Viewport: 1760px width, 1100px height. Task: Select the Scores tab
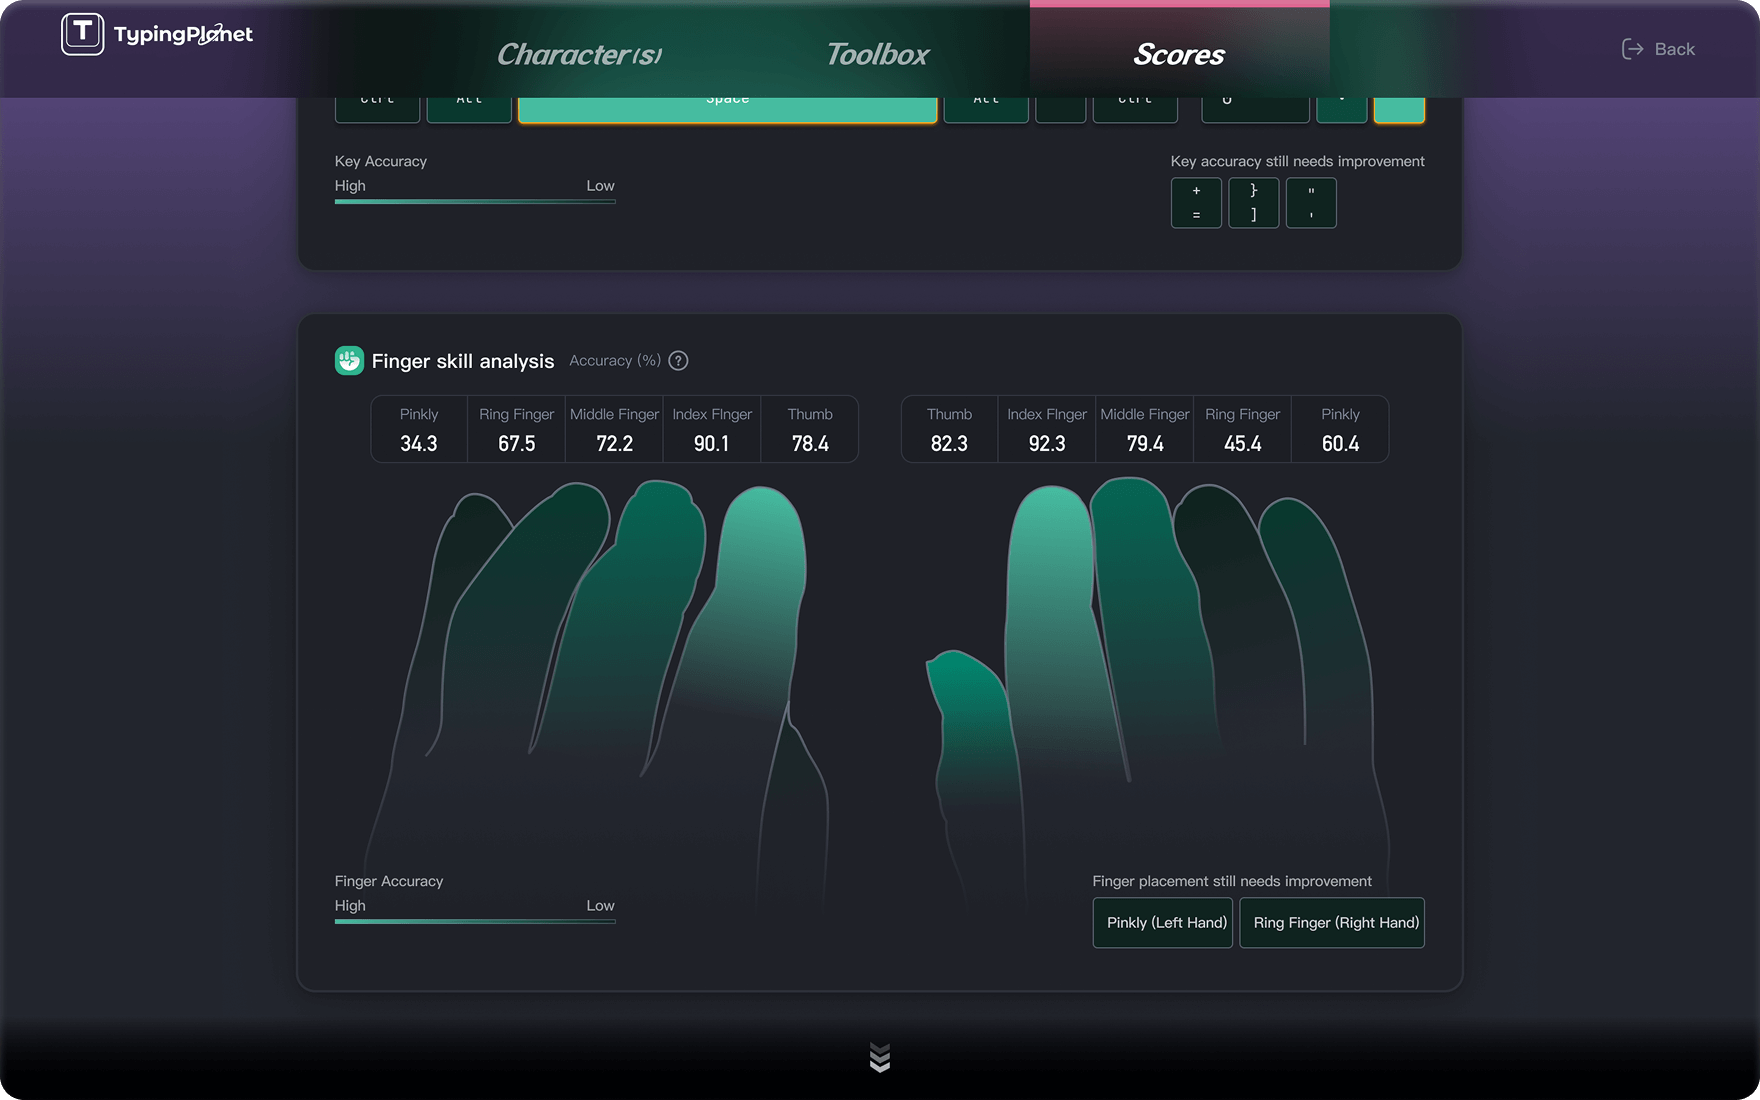click(1178, 54)
